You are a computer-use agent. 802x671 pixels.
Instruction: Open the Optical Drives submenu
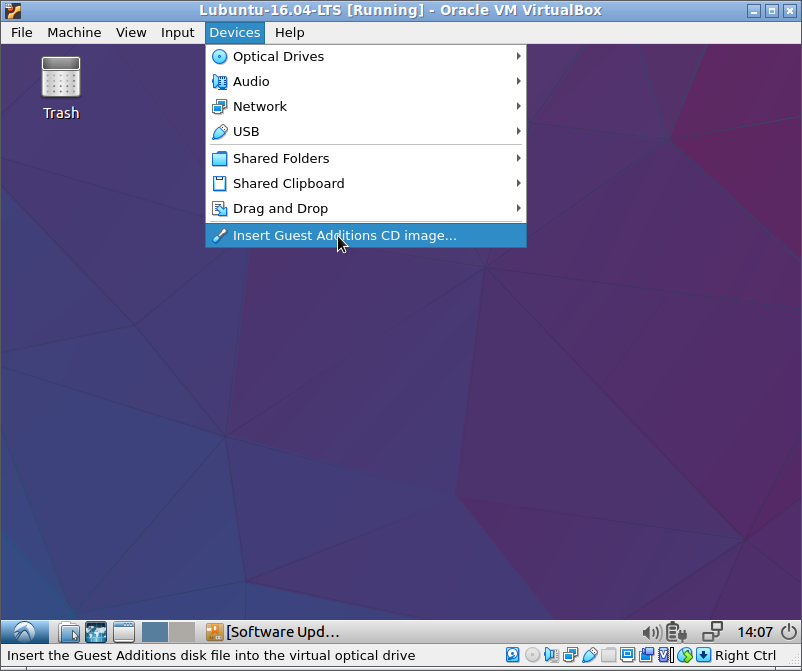[366, 56]
